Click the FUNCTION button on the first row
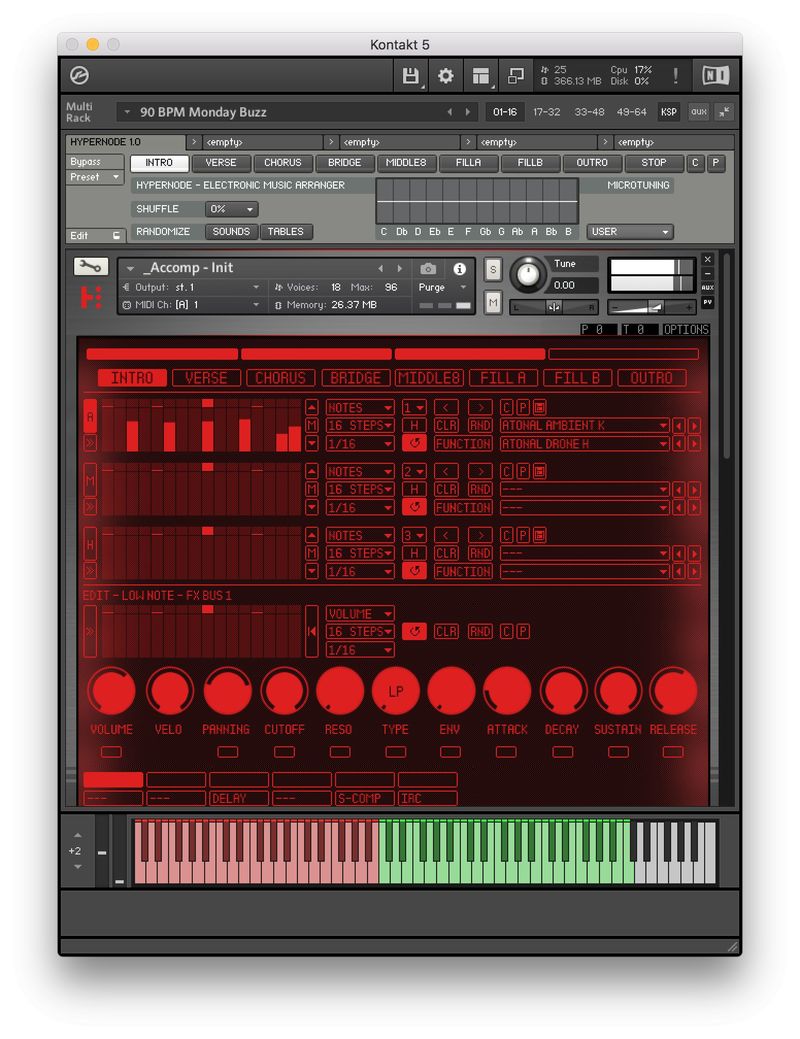Screen dimensions: 800x1039 (463, 444)
